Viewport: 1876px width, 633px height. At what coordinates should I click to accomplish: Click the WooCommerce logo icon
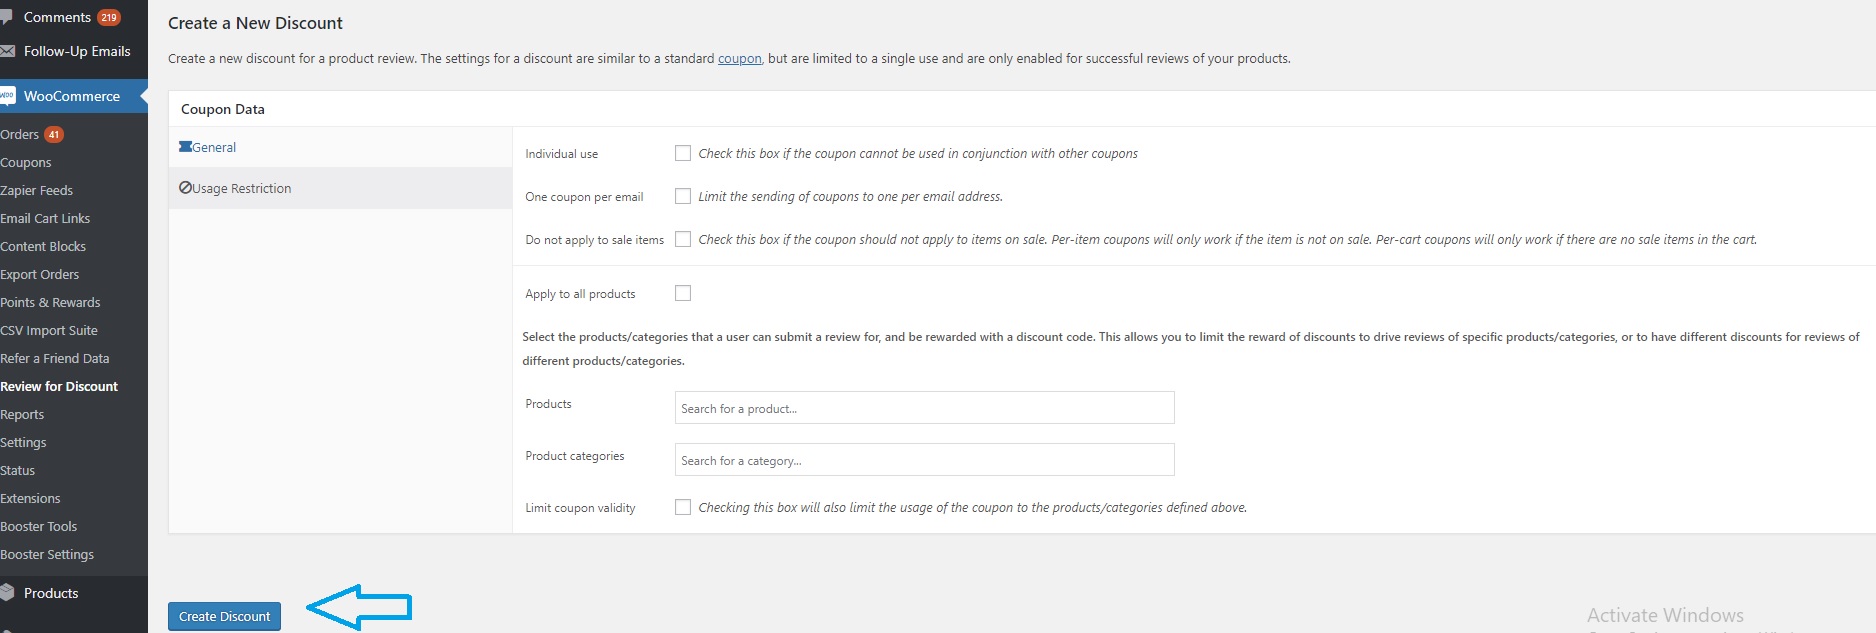[x=7, y=96]
